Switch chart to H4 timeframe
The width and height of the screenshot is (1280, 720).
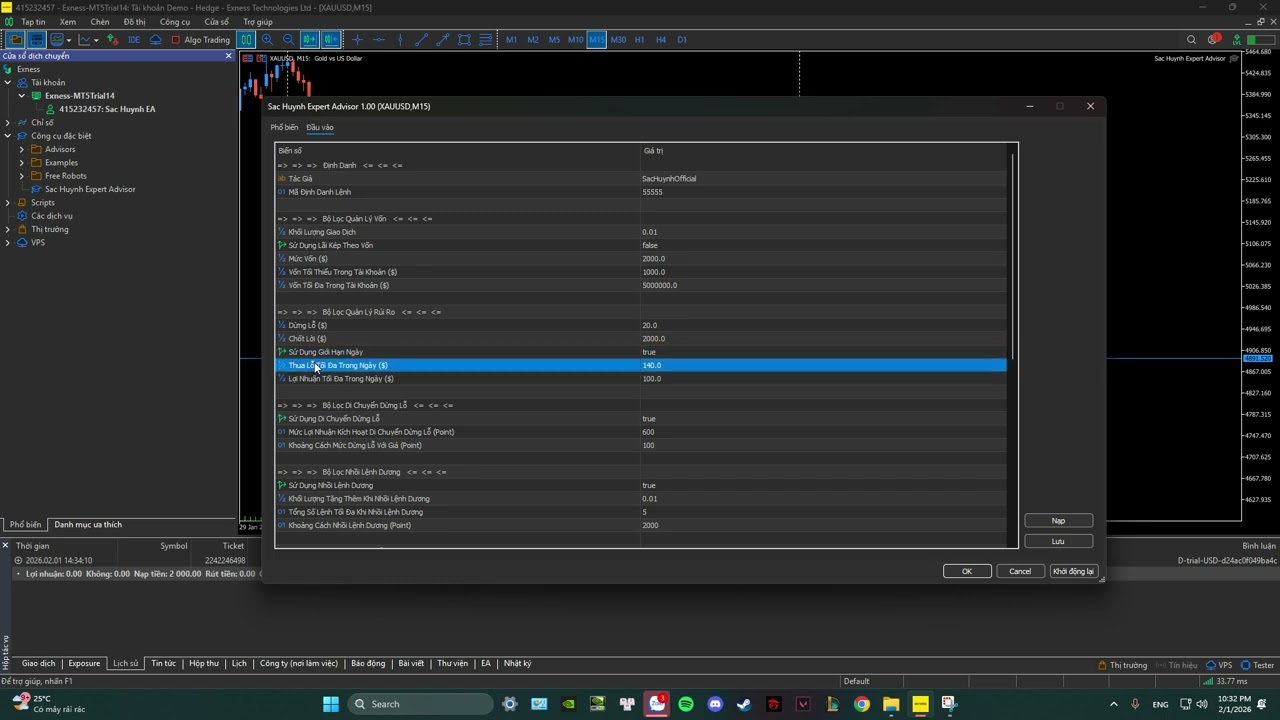pos(661,40)
